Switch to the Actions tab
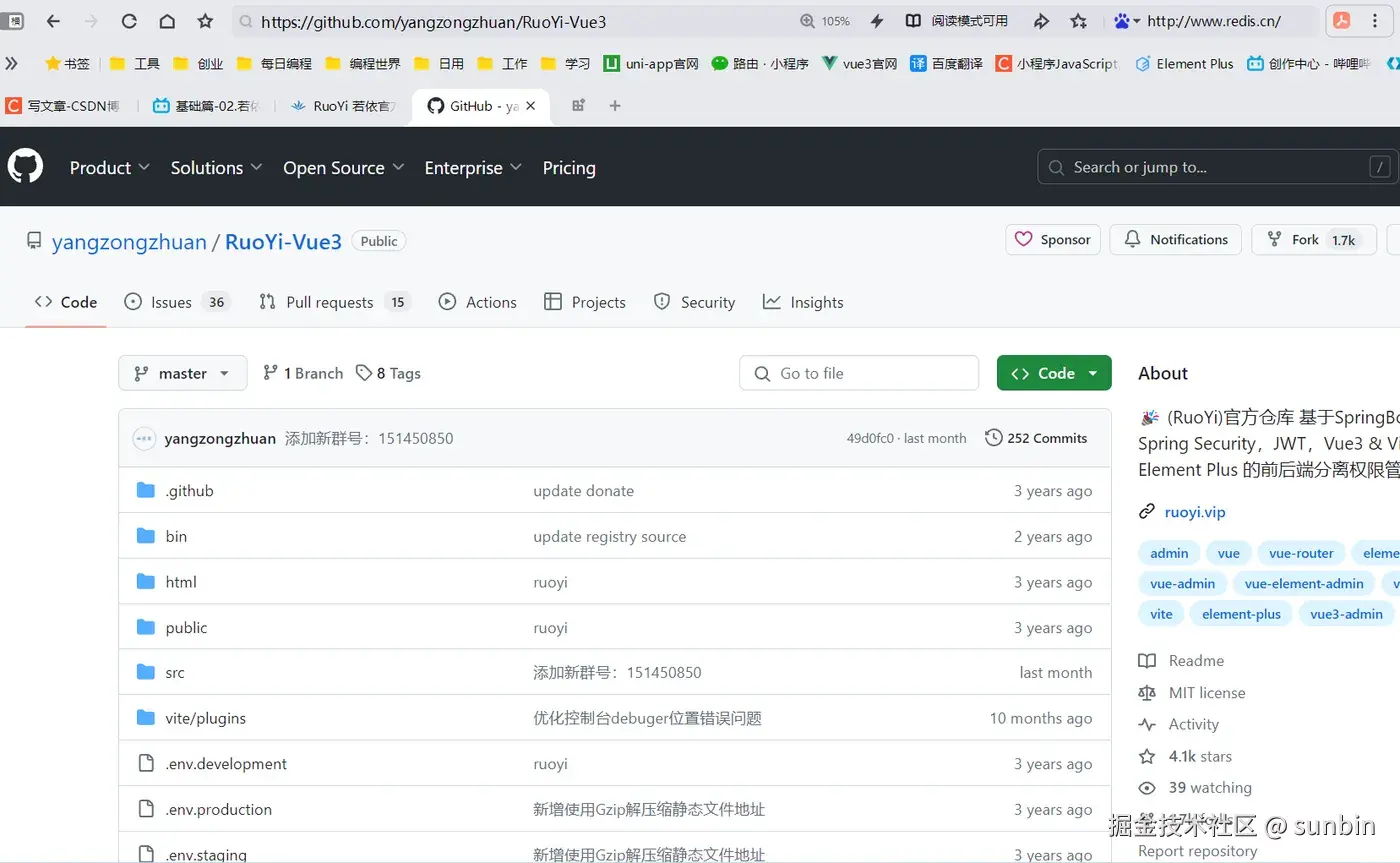This screenshot has height=863, width=1400. pyautogui.click(x=477, y=302)
